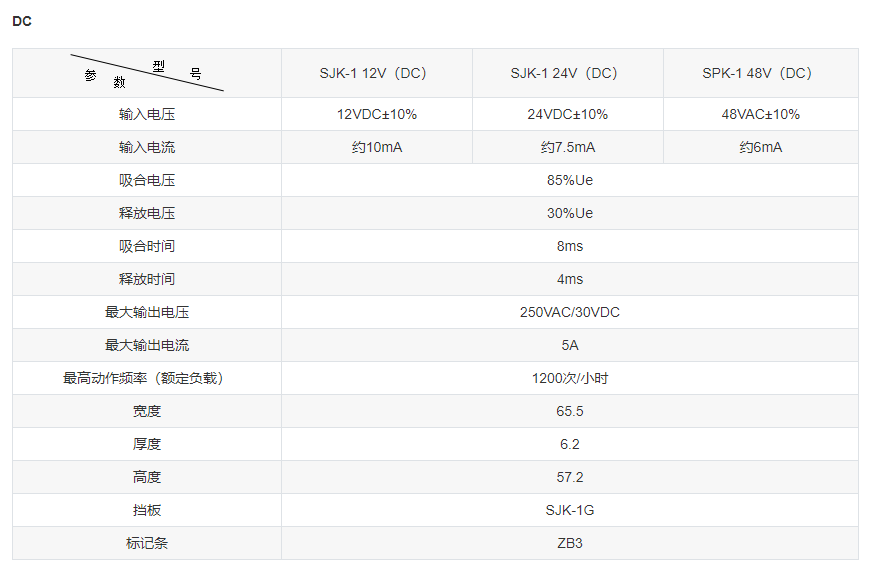
Task: Click the 250VAC/30VDC max output voltage value
Action: (x=569, y=312)
